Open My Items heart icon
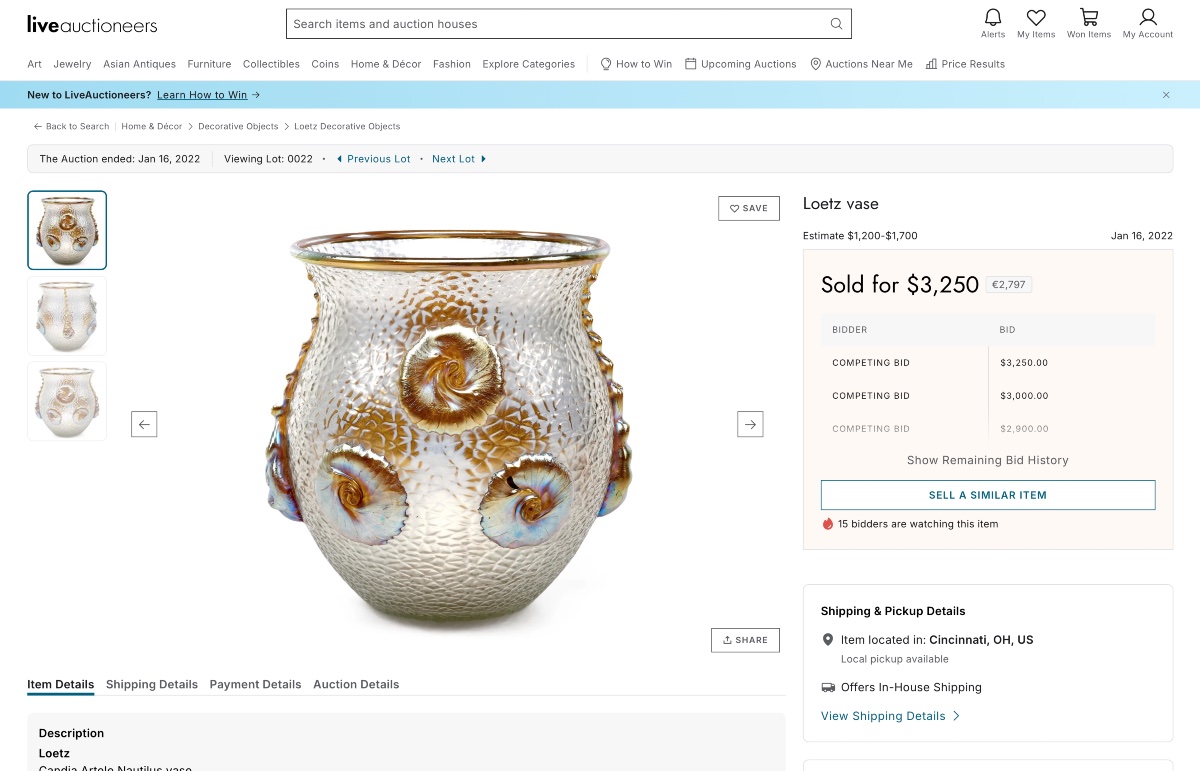Image resolution: width=1200 pixels, height=771 pixels. (x=1036, y=17)
